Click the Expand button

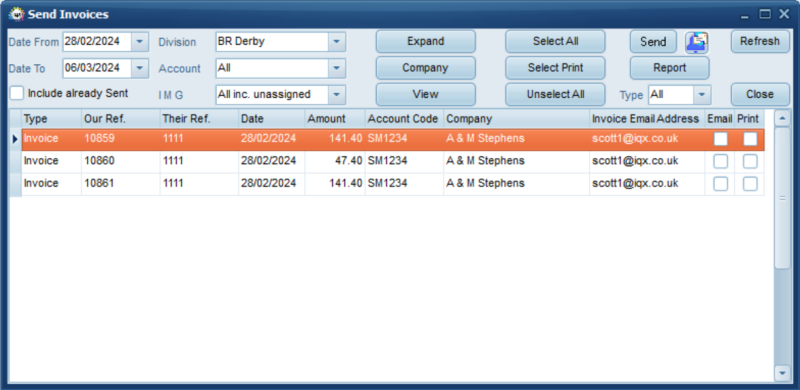(426, 41)
